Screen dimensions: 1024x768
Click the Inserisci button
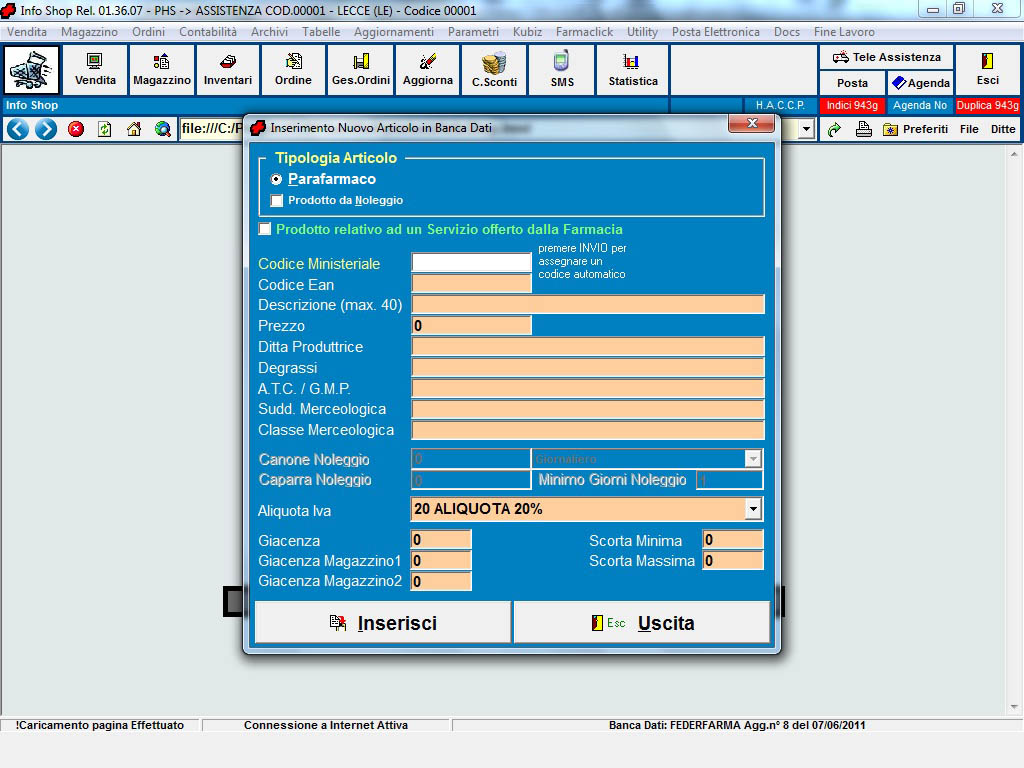pos(383,623)
